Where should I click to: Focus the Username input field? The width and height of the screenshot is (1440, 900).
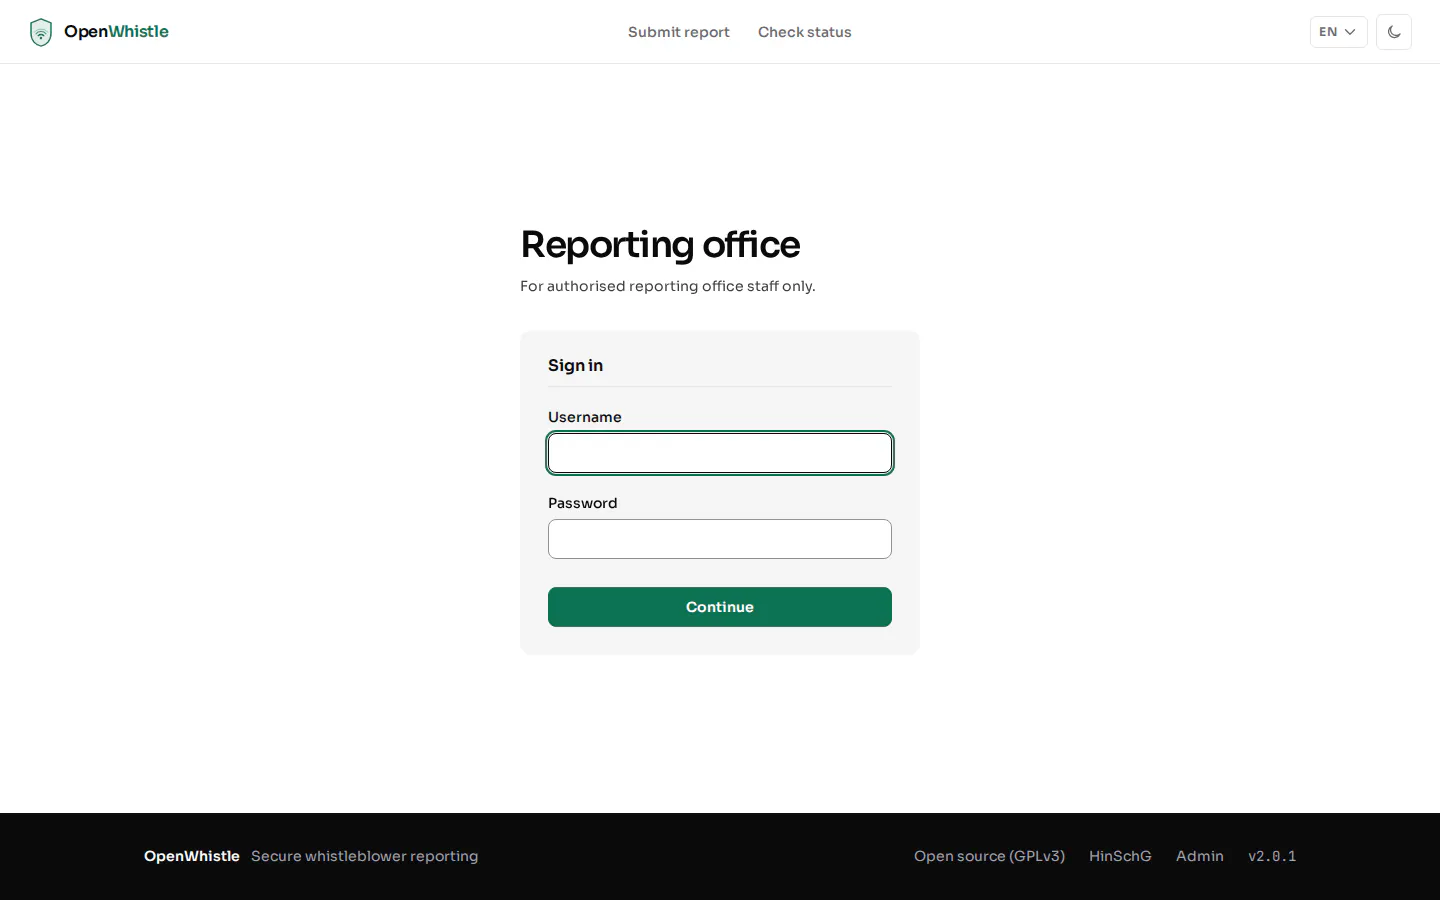(x=720, y=453)
